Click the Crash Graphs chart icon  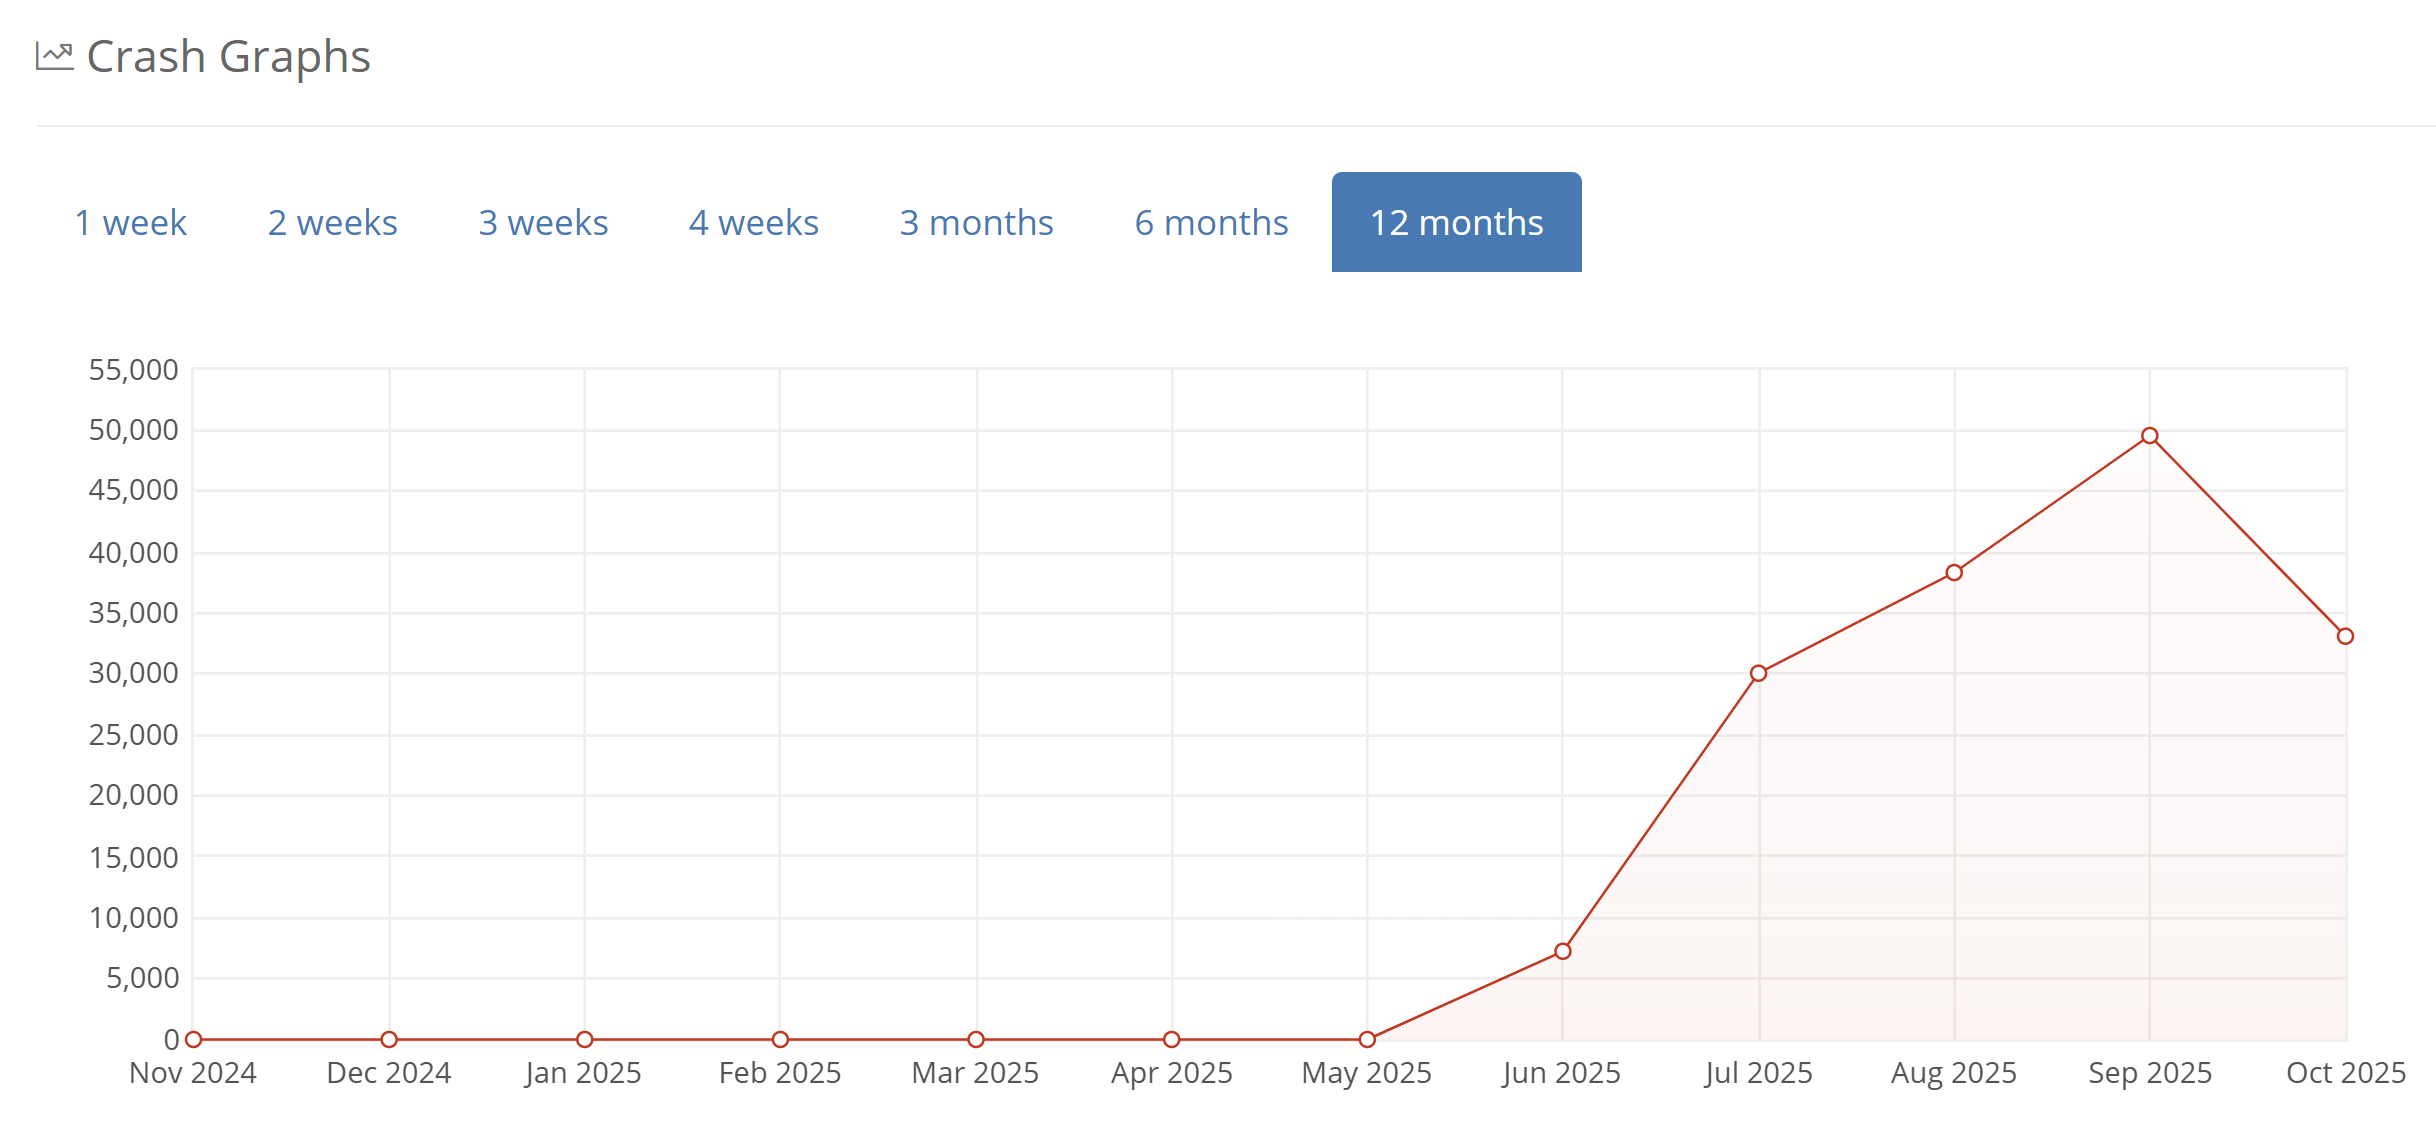click(x=54, y=55)
